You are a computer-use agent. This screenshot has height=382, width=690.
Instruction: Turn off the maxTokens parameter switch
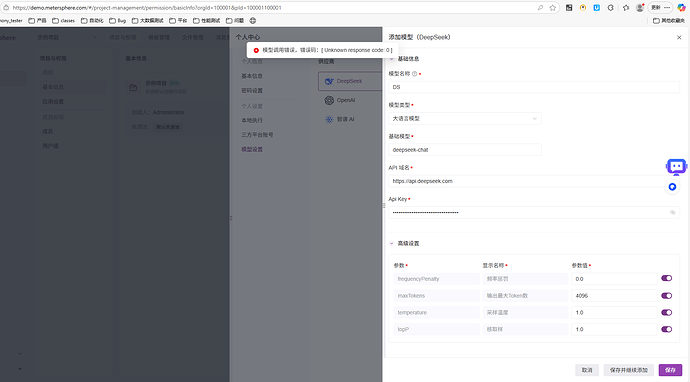667,296
